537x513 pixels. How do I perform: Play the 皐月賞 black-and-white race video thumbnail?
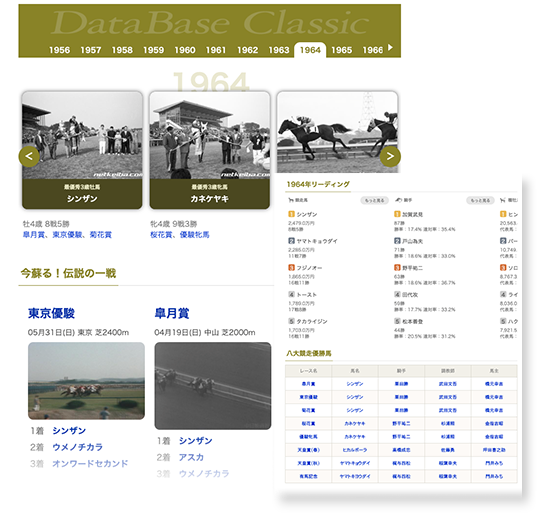click(213, 386)
